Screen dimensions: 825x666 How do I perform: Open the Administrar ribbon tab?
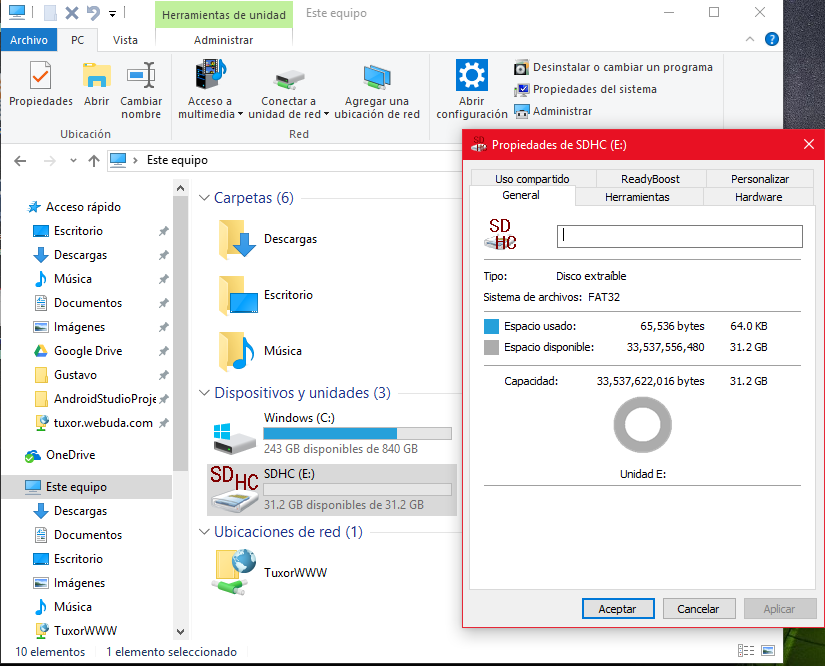[224, 40]
